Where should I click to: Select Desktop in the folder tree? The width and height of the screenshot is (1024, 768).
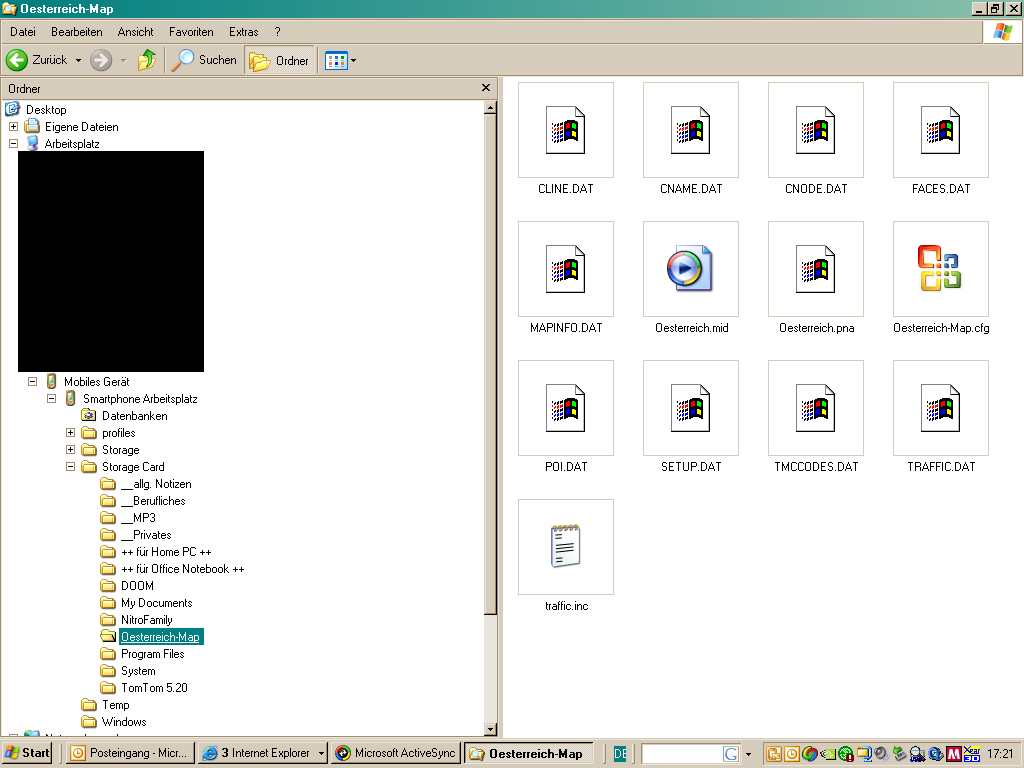(46, 109)
